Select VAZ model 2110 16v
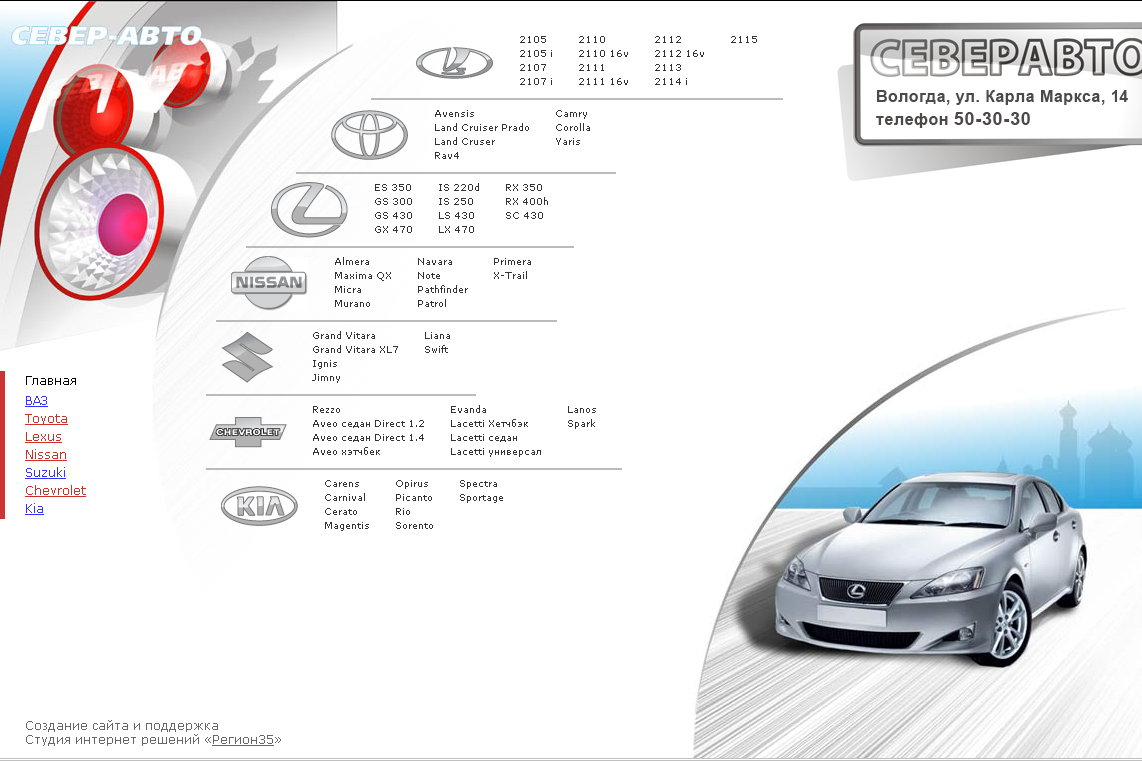The height and width of the screenshot is (761, 1142). click(603, 53)
